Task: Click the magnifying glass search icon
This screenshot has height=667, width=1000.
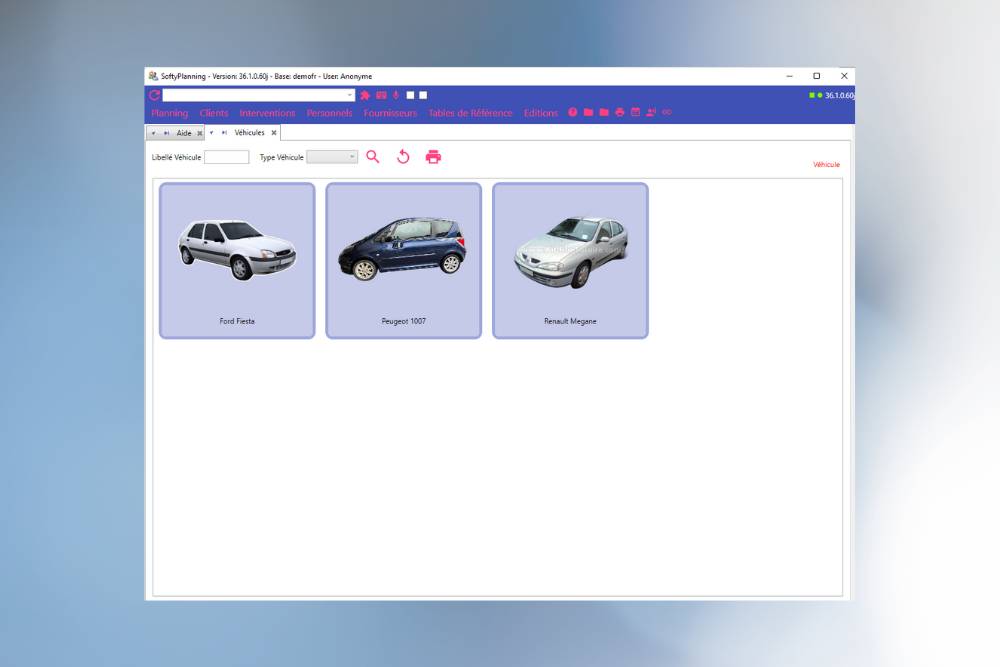Action: [373, 157]
